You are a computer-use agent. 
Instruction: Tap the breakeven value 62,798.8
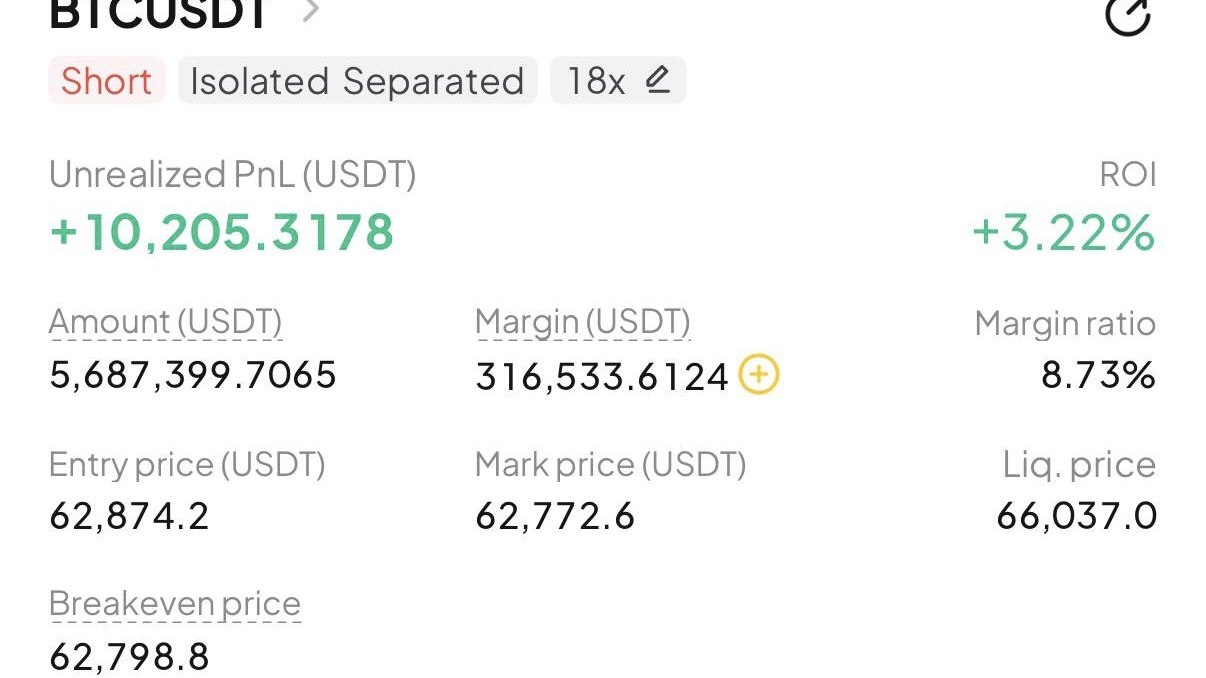(129, 657)
